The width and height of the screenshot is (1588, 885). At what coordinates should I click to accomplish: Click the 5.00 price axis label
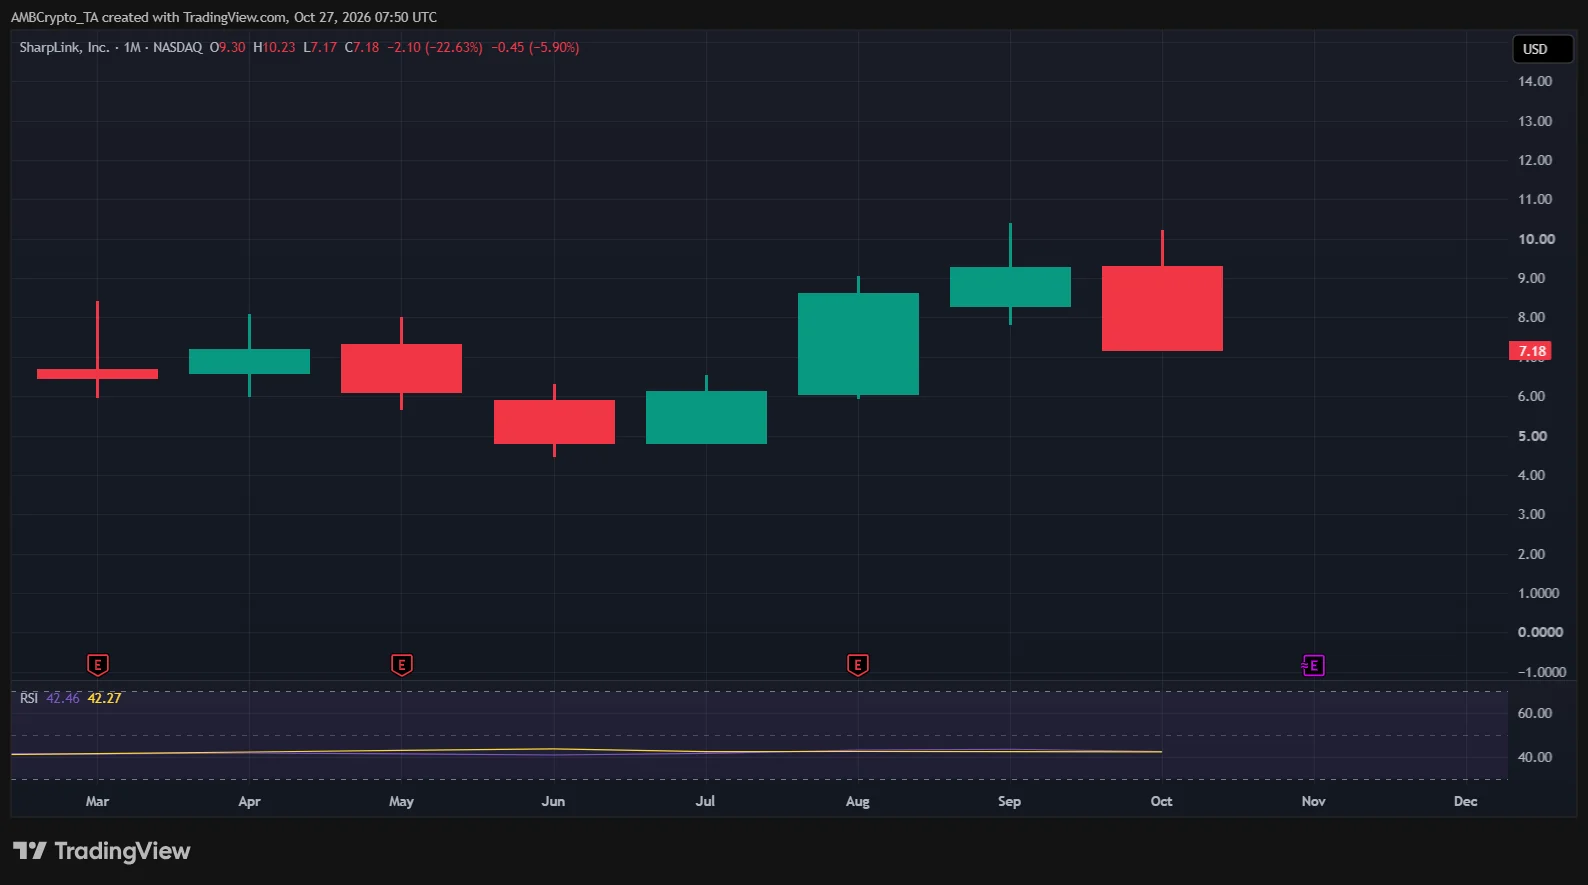click(x=1532, y=436)
